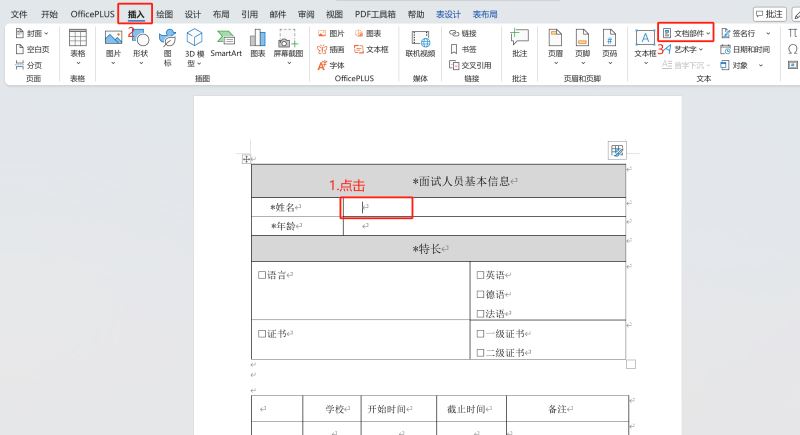Tick the 二级证书 checkbox
Viewport: 800px width, 435px height.
pos(480,352)
